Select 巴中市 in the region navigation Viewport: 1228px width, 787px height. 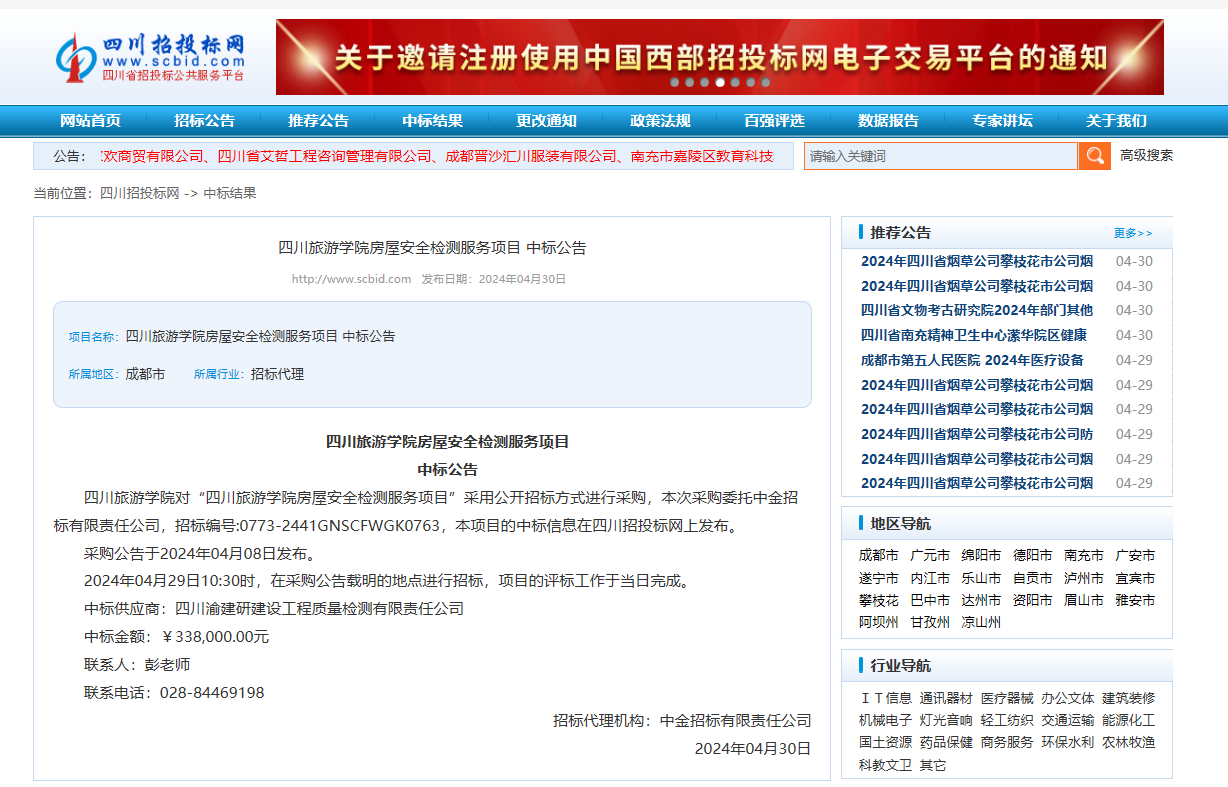pyautogui.click(x=930, y=600)
